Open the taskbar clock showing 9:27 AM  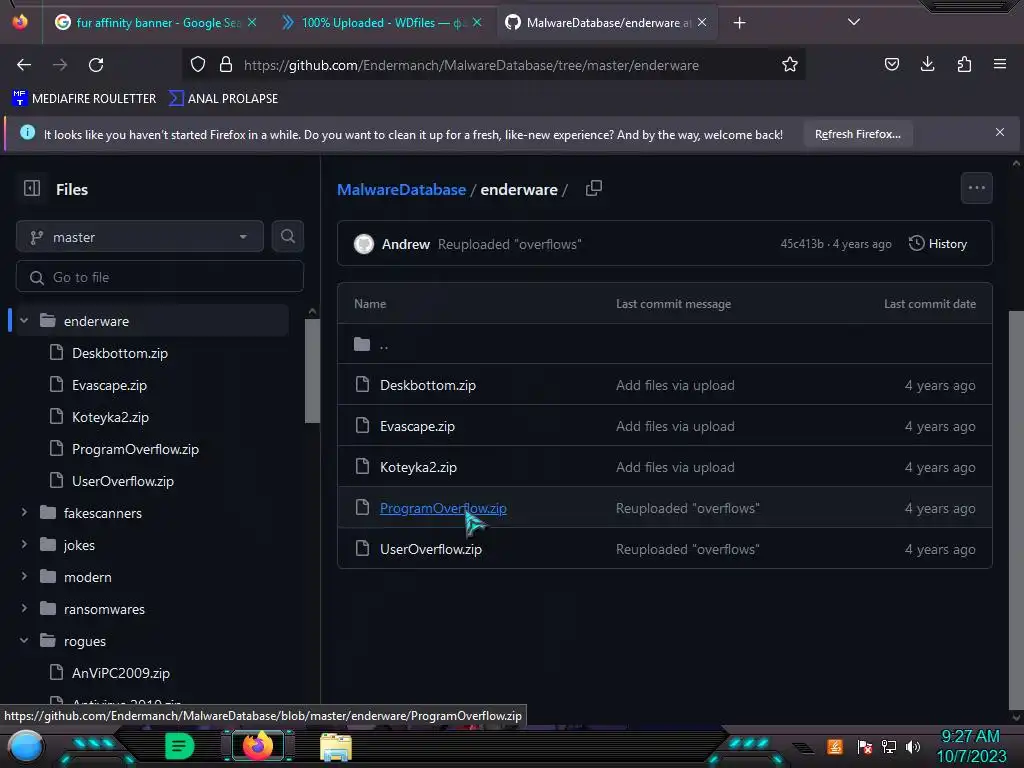pos(971,746)
